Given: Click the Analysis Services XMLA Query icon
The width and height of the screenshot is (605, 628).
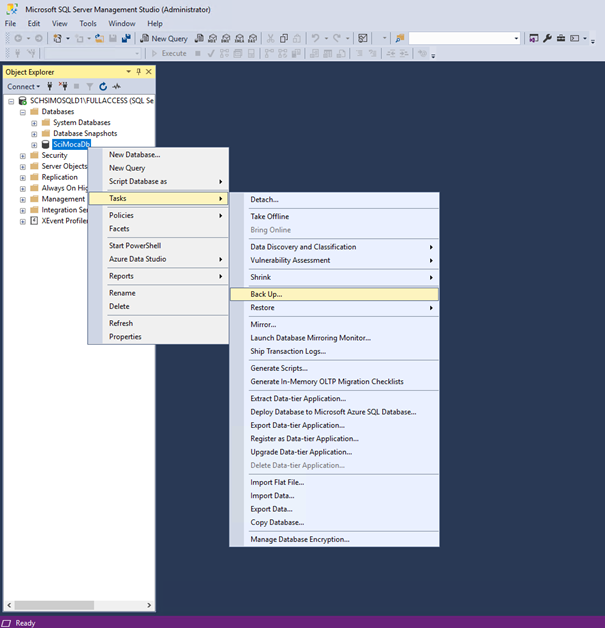Looking at the screenshot, I should click(x=239, y=38).
